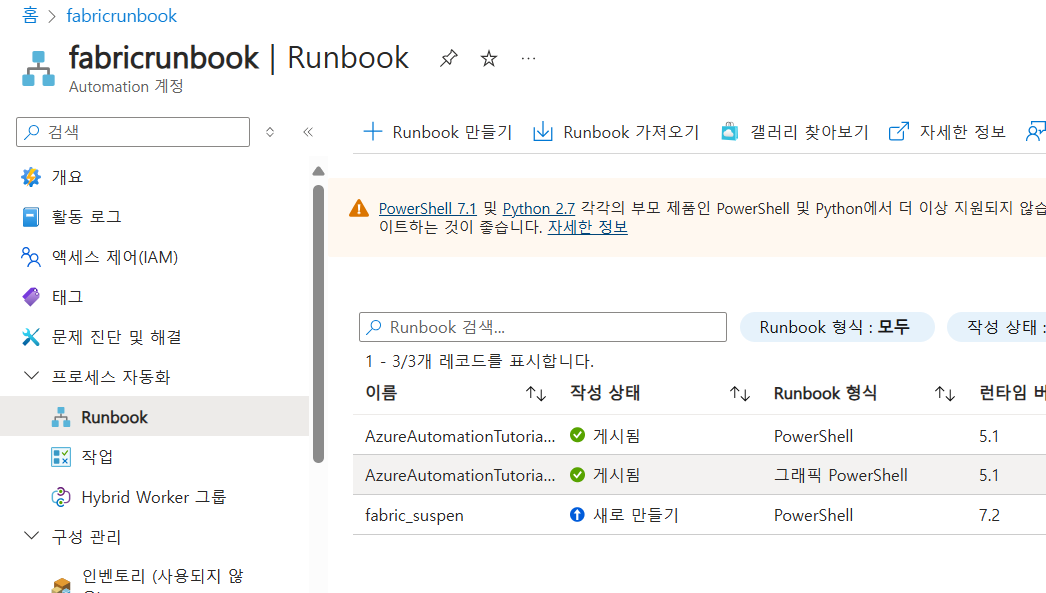Click the wrench diagnose icon
Image resolution: width=1046 pixels, height=593 pixels.
click(x=31, y=337)
